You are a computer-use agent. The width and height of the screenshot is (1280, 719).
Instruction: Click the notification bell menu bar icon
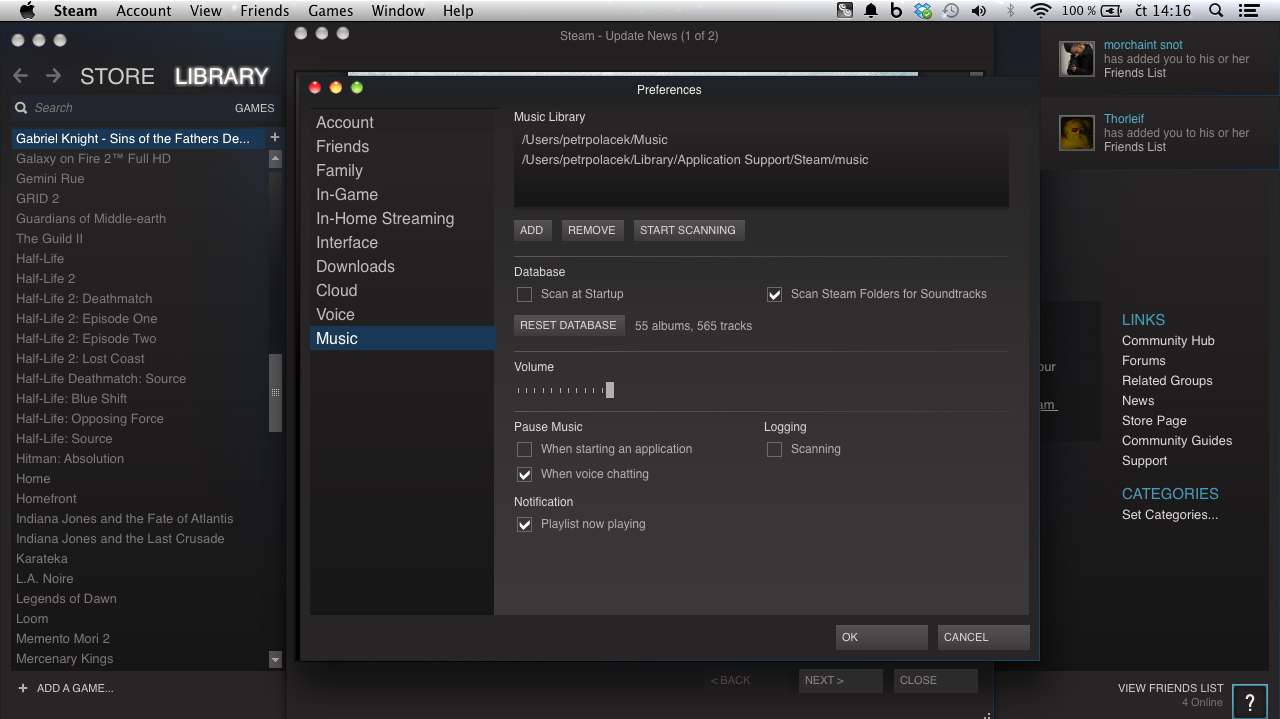point(871,11)
